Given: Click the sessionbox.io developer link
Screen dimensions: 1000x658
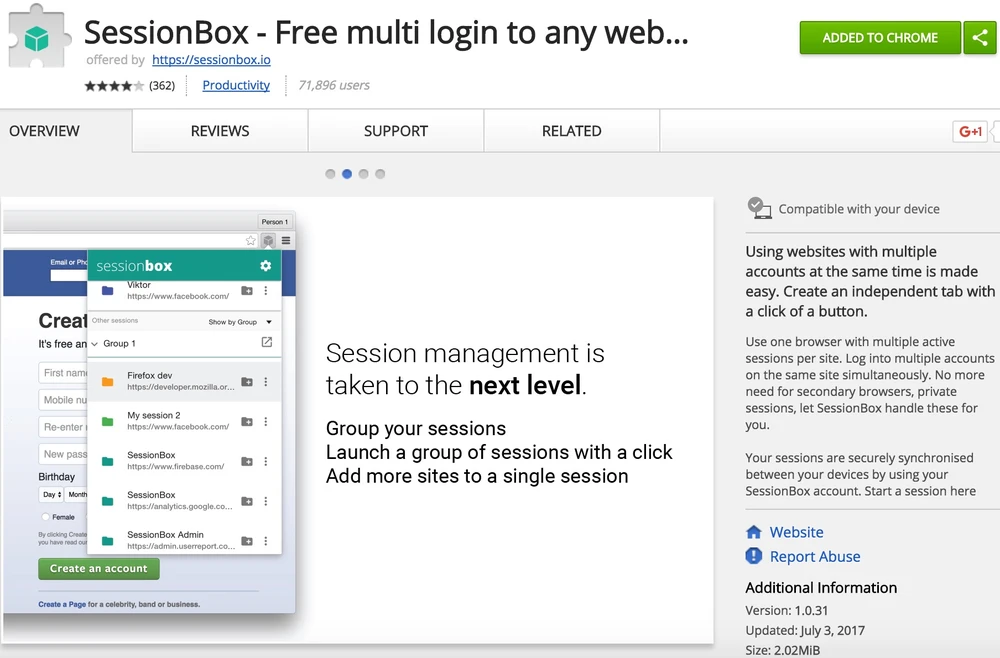Looking at the screenshot, I should [211, 60].
